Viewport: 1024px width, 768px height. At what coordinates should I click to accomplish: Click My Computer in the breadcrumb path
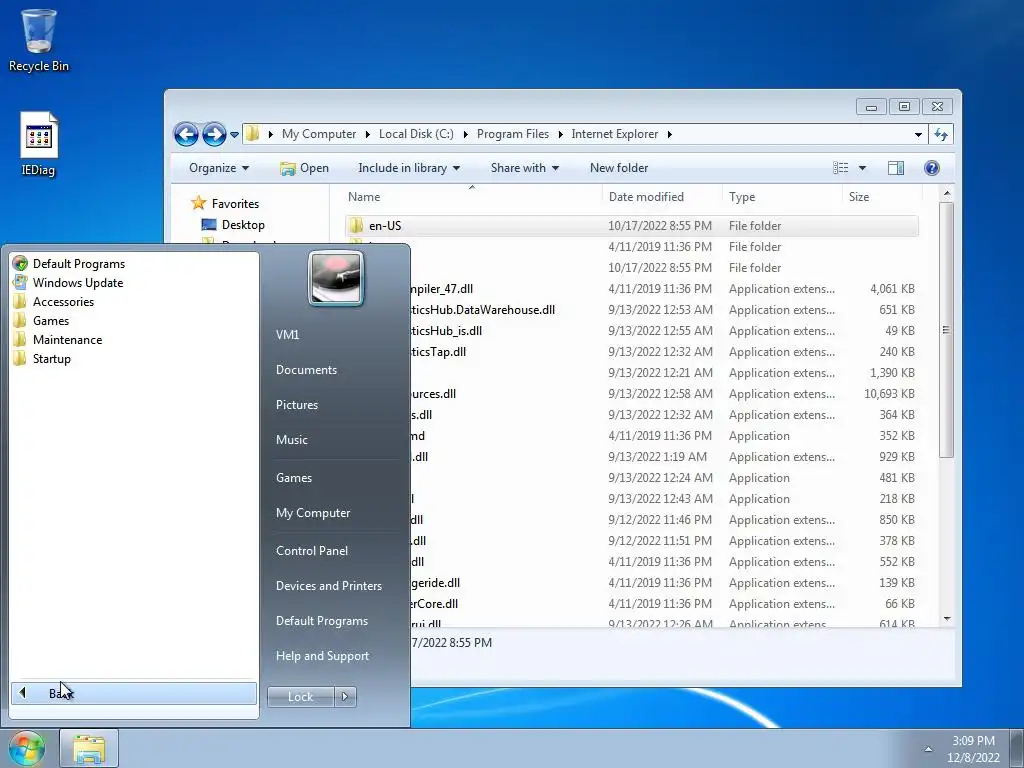(x=319, y=134)
